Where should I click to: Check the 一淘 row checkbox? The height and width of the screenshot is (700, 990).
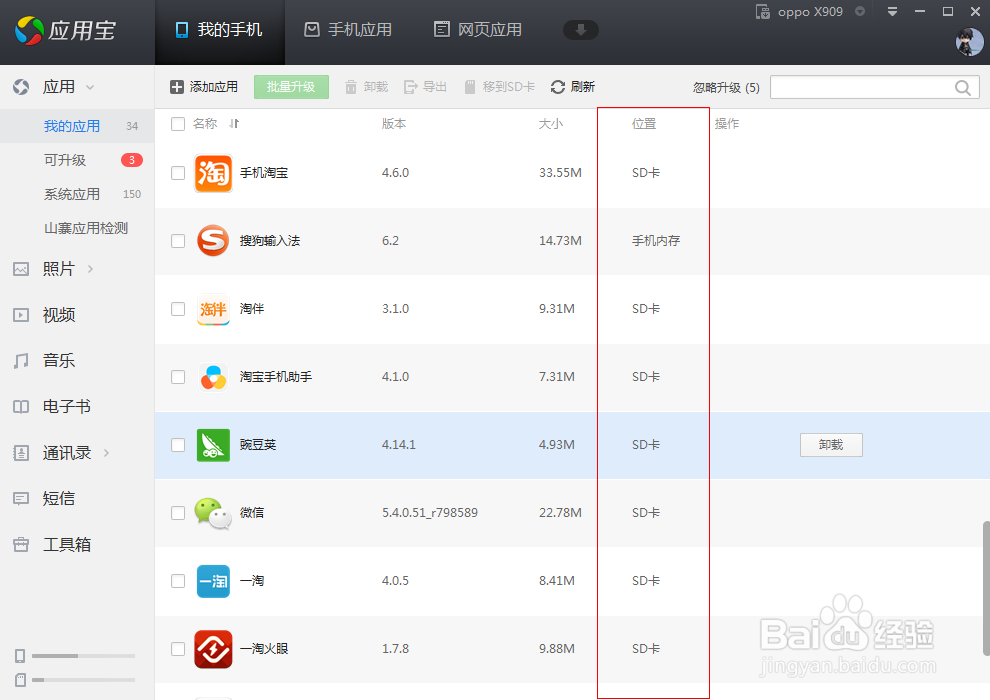(178, 581)
